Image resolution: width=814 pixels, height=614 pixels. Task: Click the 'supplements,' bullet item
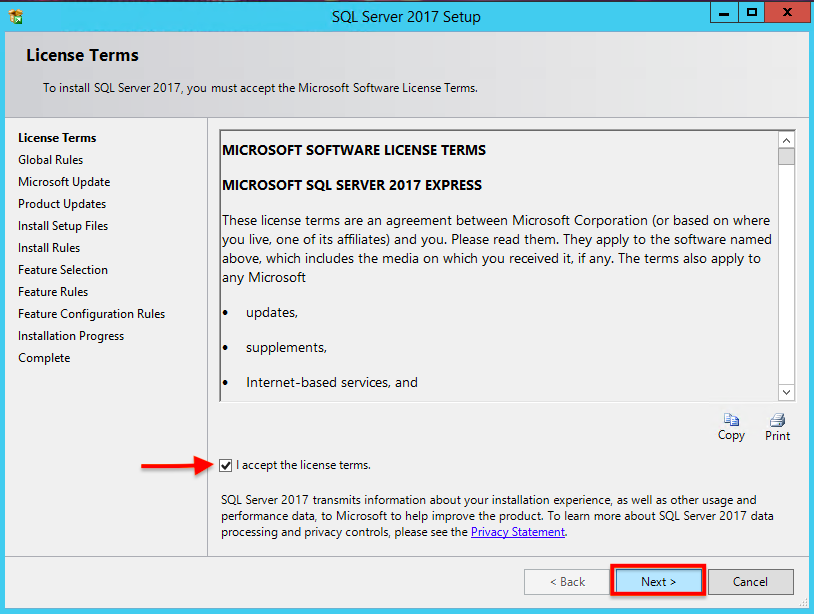[x=286, y=347]
